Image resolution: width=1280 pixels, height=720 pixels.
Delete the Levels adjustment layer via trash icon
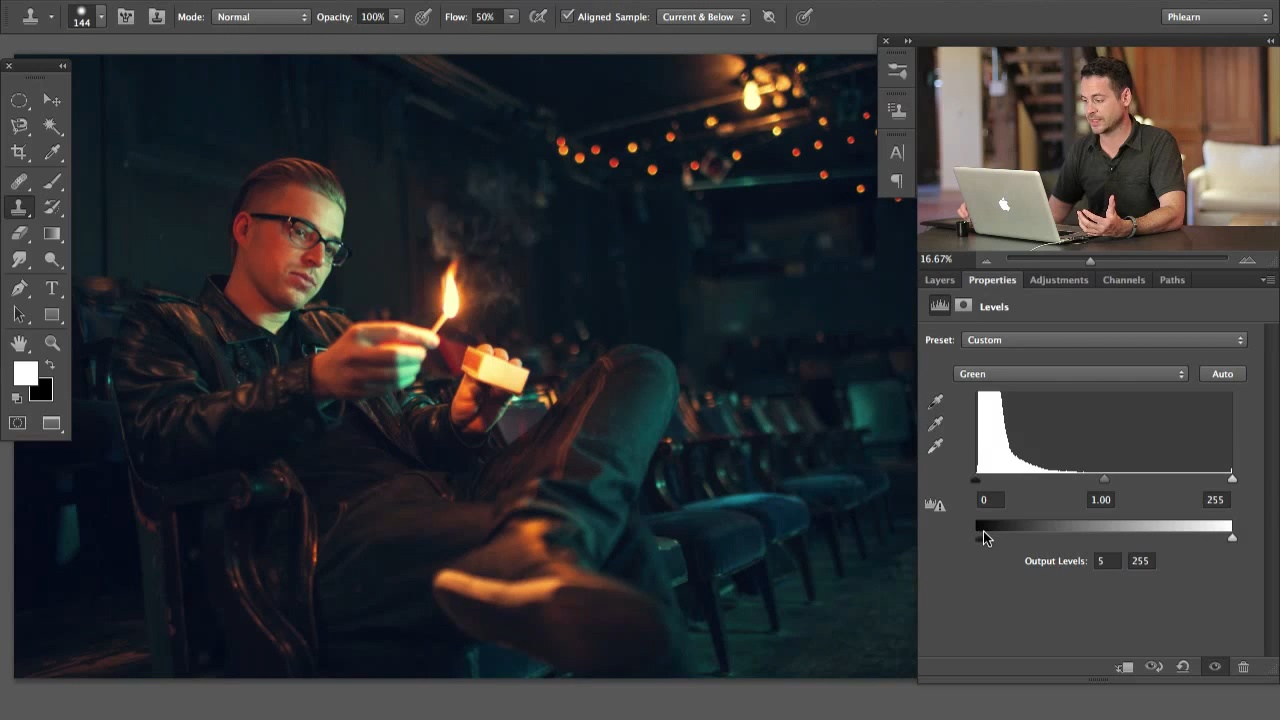(1243, 667)
